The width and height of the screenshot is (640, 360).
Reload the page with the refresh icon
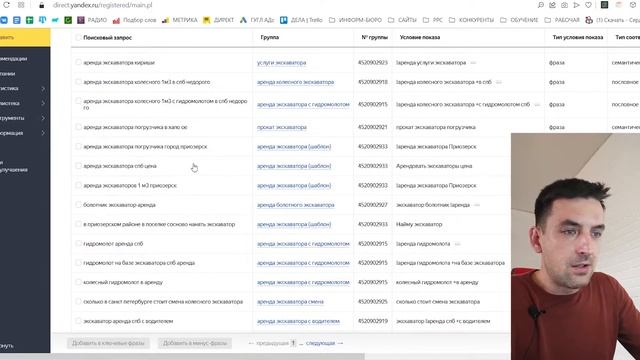(6, 5)
